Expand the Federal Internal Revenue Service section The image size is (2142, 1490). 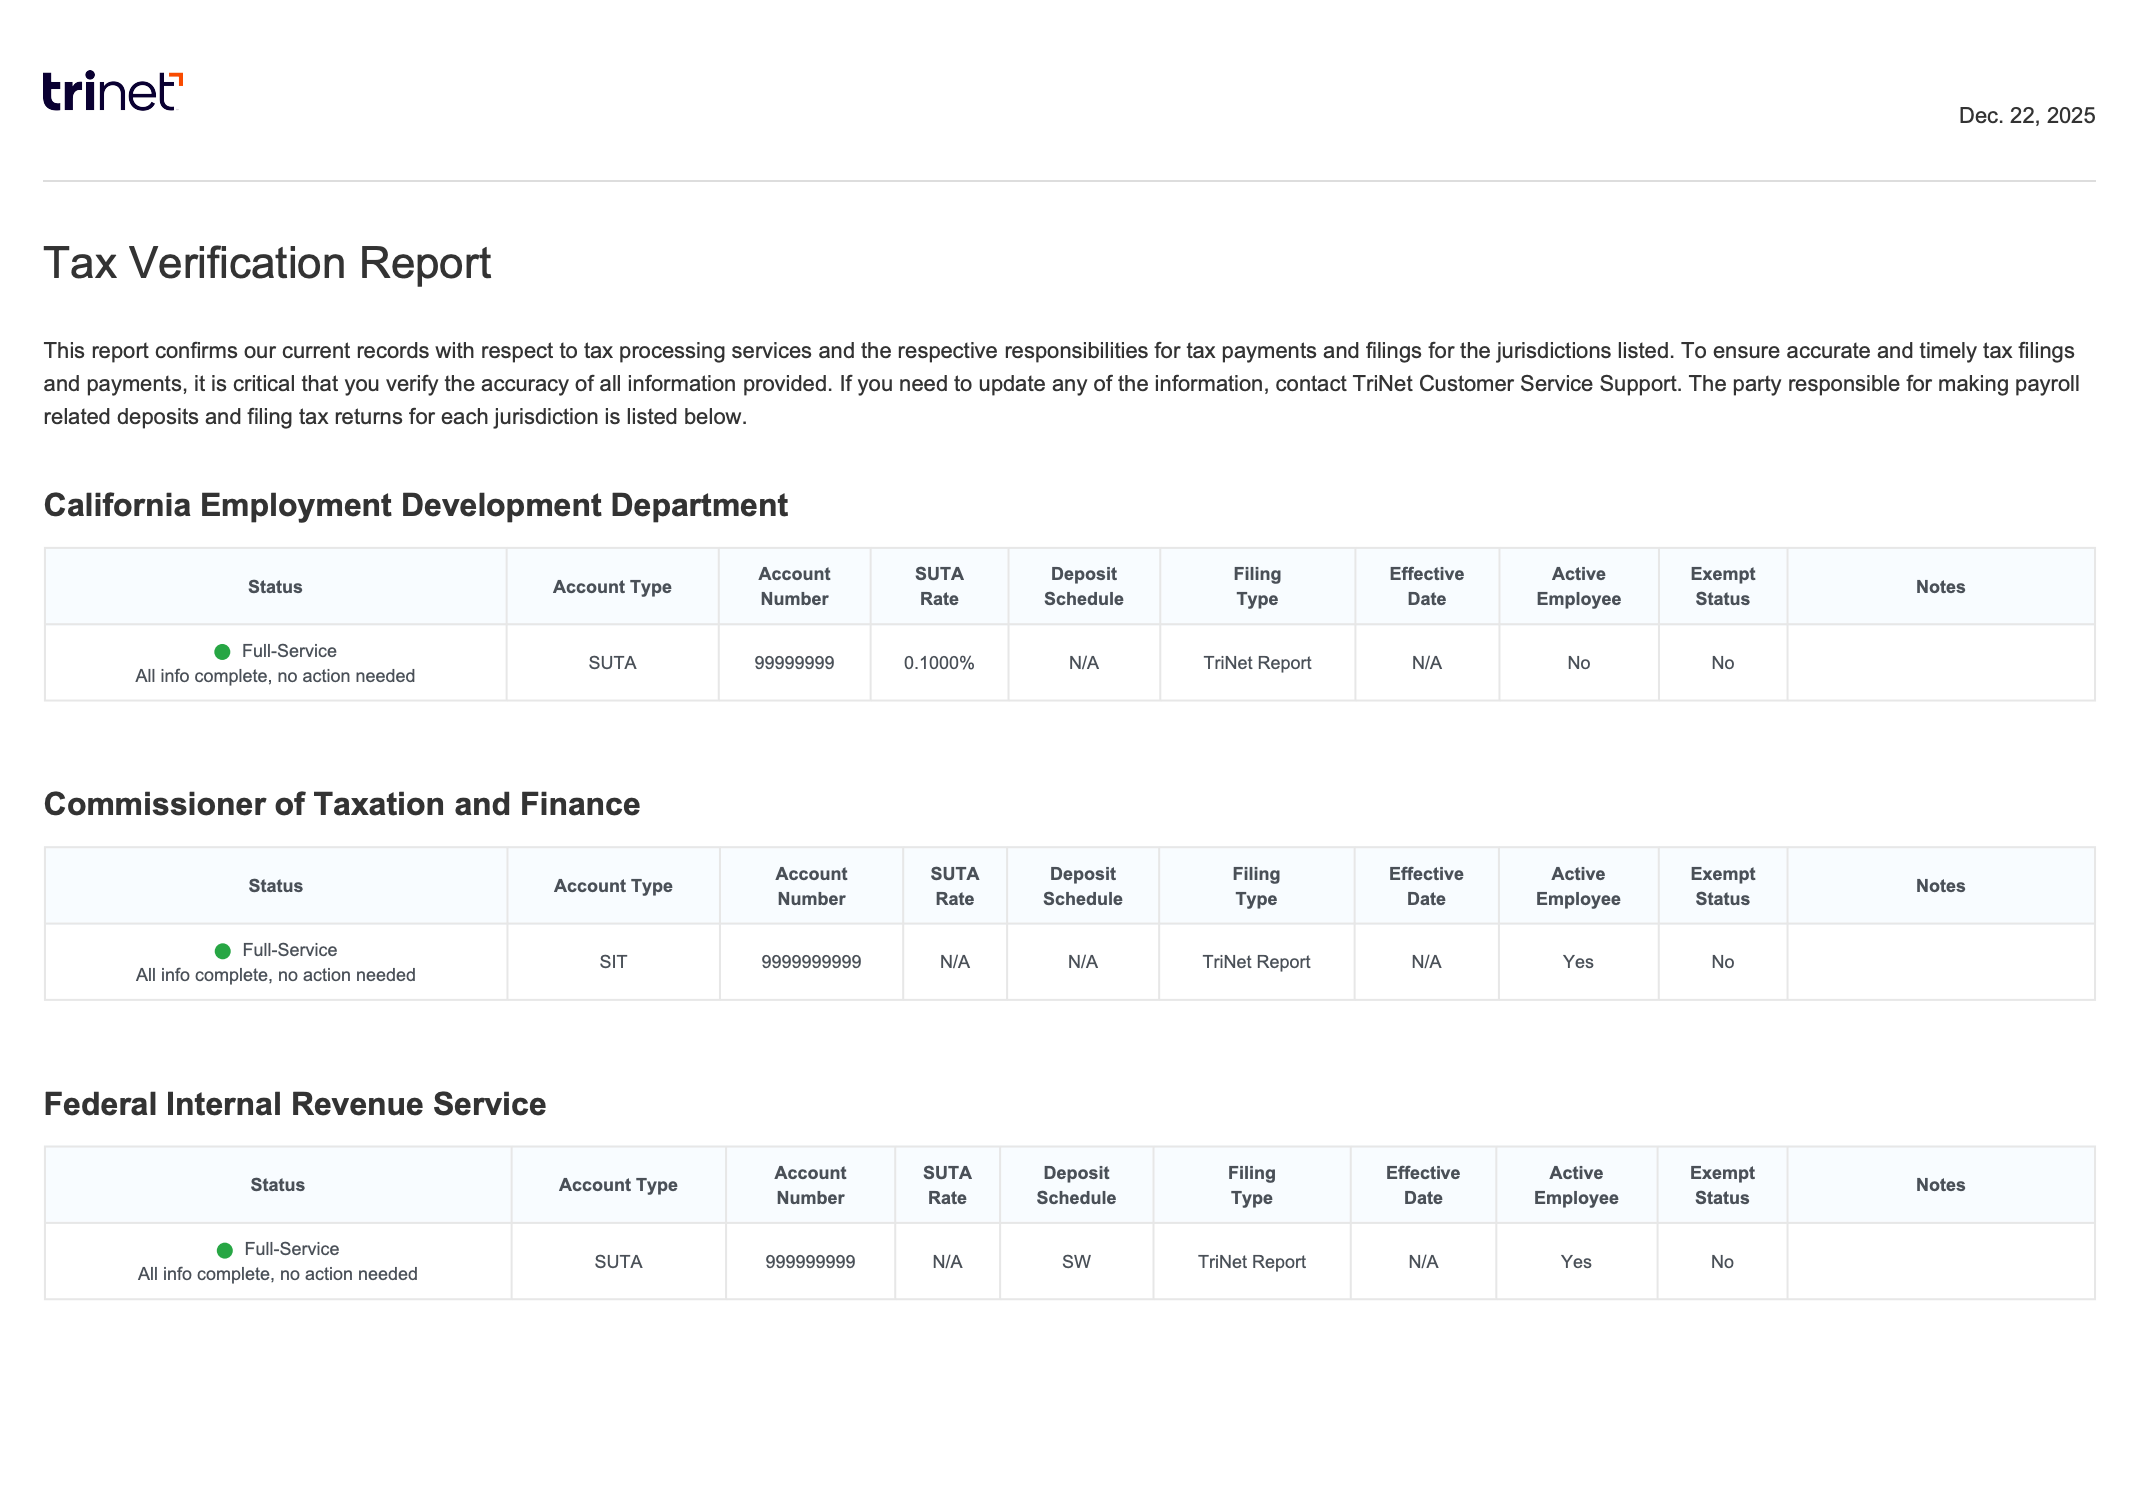click(x=295, y=1104)
